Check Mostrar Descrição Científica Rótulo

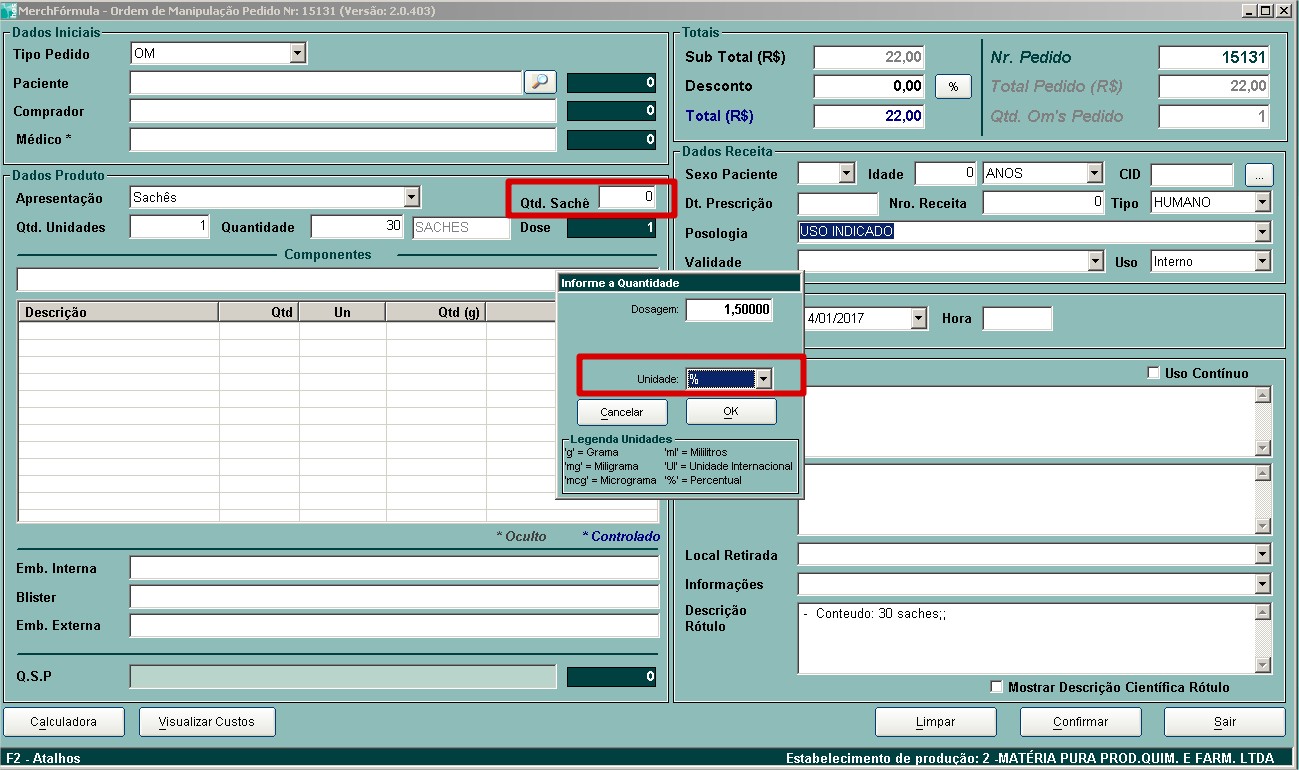point(996,687)
